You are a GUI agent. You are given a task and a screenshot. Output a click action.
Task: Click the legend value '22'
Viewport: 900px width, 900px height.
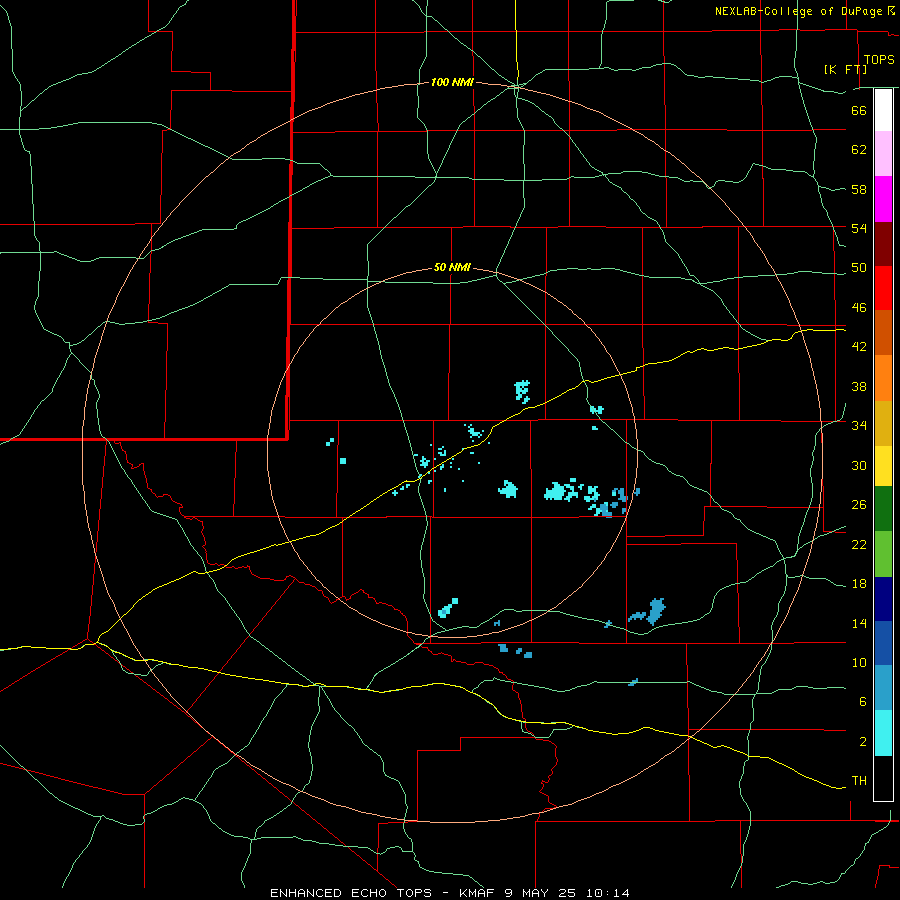(x=859, y=544)
